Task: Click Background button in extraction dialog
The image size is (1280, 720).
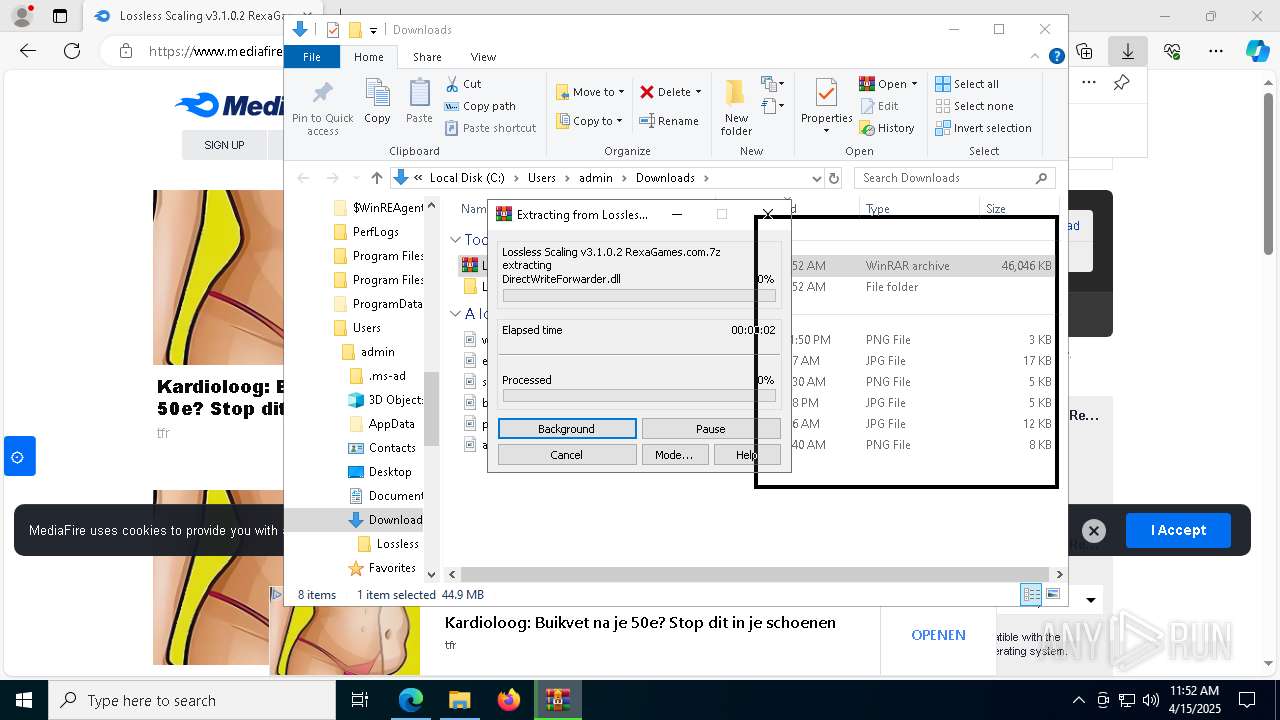Action: coord(566,429)
